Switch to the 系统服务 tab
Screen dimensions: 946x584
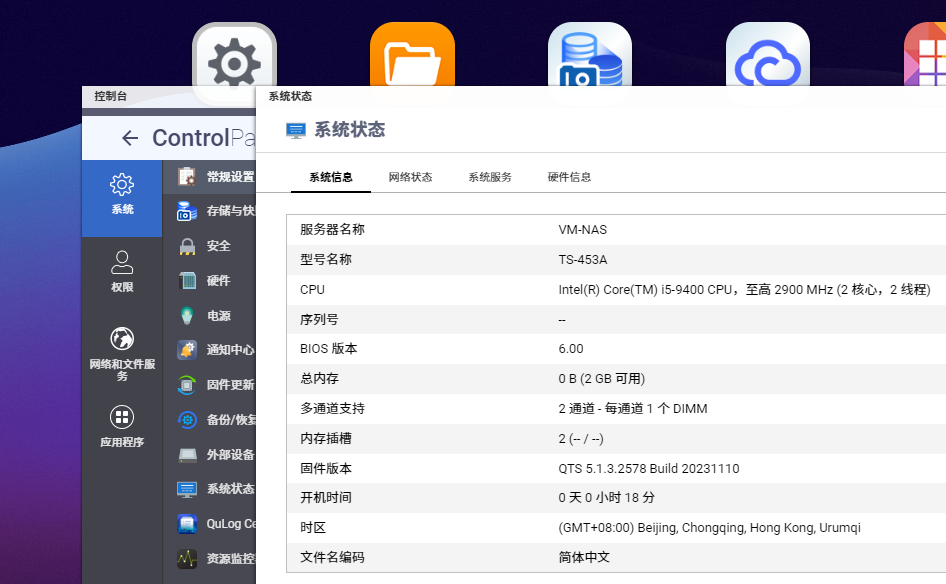click(x=490, y=177)
